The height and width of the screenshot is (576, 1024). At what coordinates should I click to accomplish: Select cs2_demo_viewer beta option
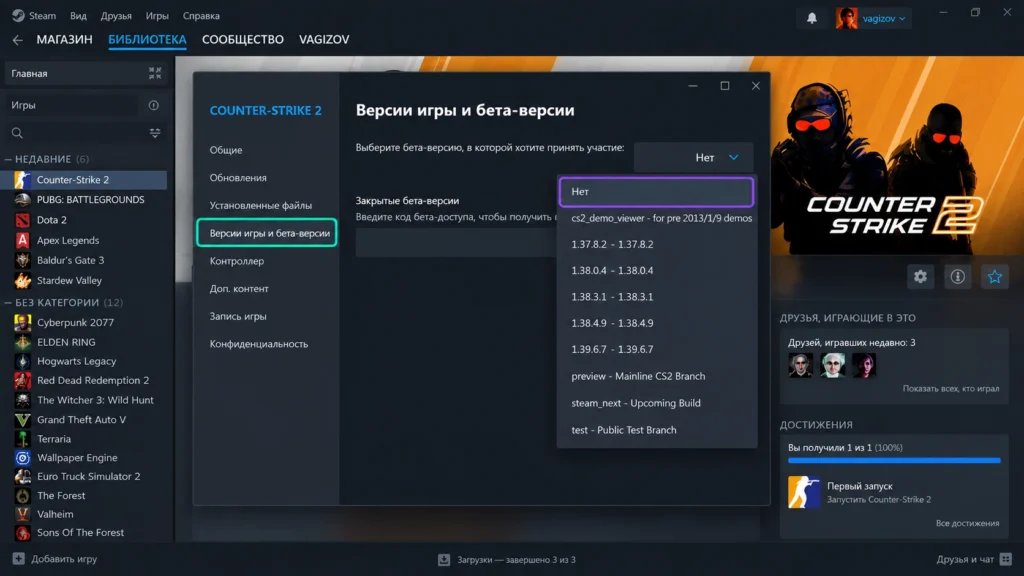pos(658,218)
